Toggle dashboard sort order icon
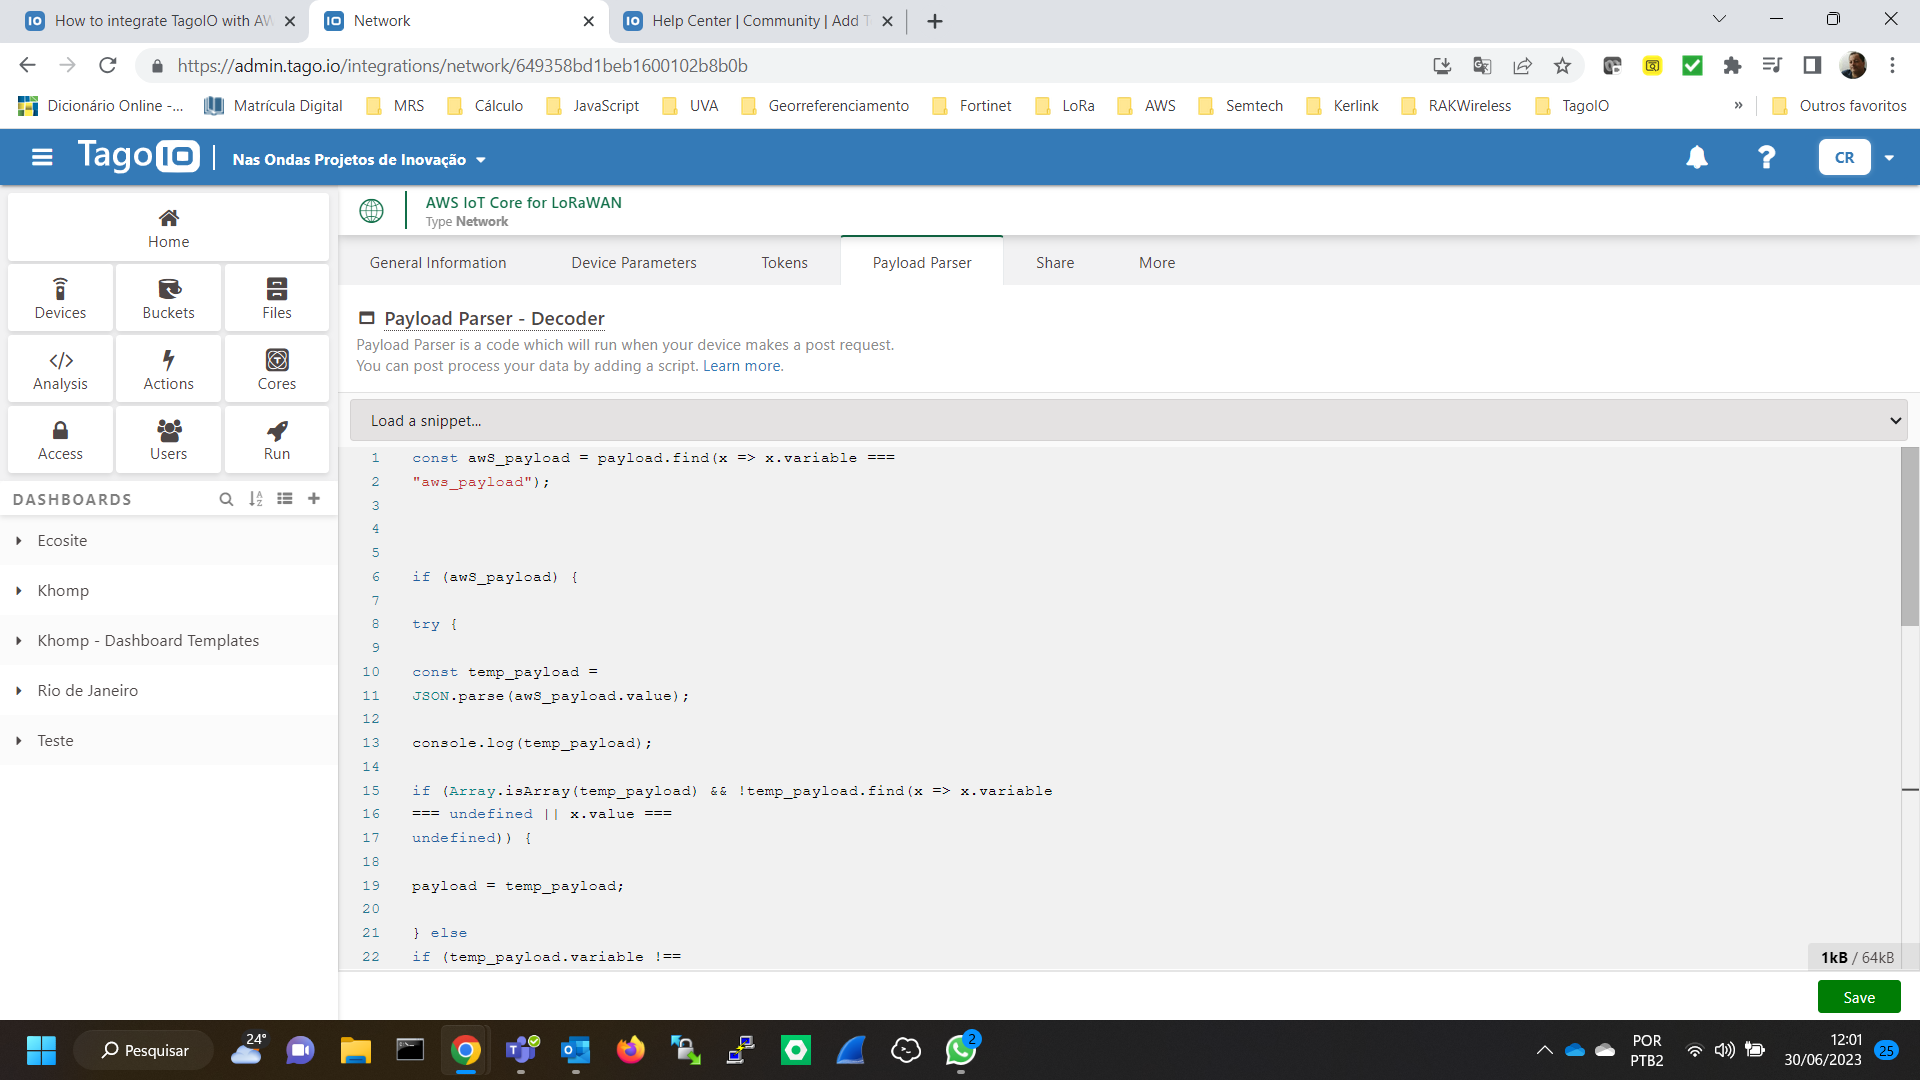The image size is (1920, 1080). pos(256,498)
